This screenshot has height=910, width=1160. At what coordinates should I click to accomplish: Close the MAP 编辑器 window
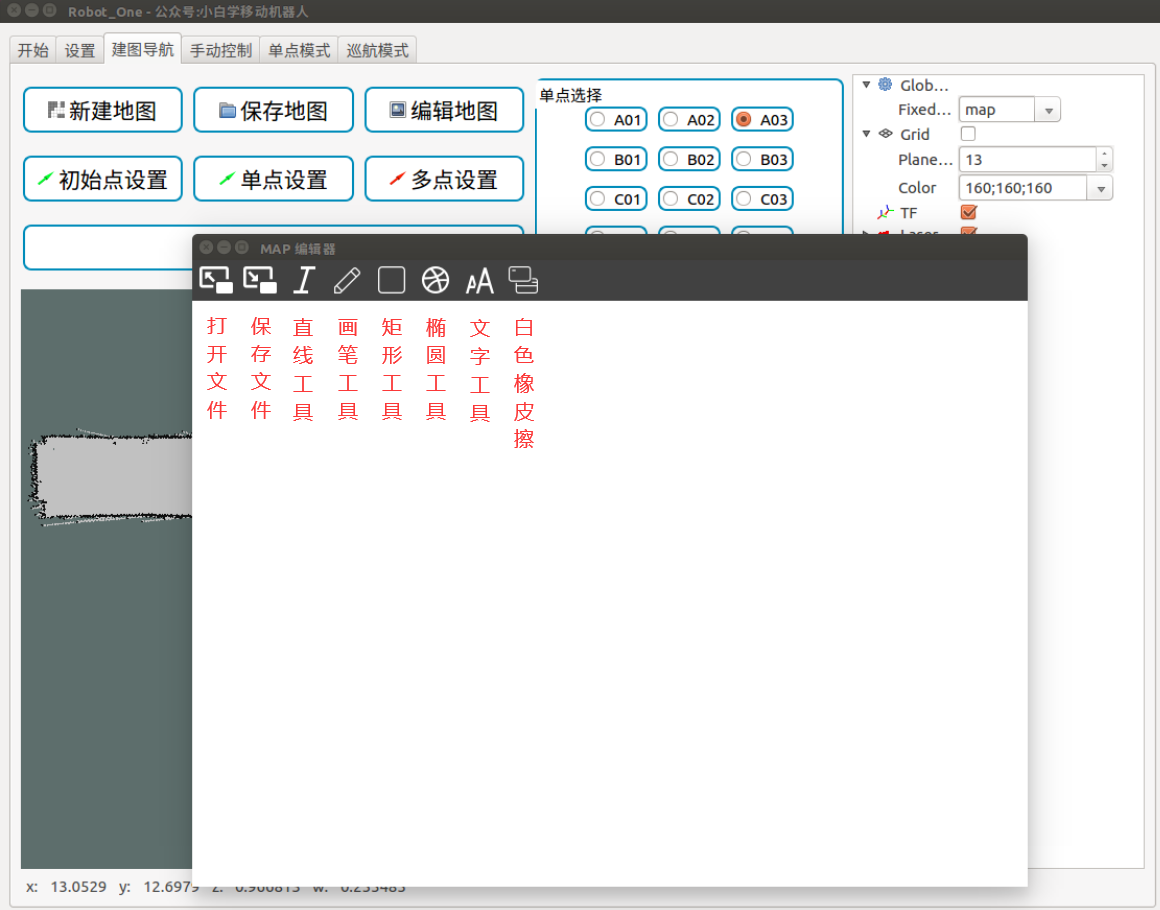coord(206,248)
